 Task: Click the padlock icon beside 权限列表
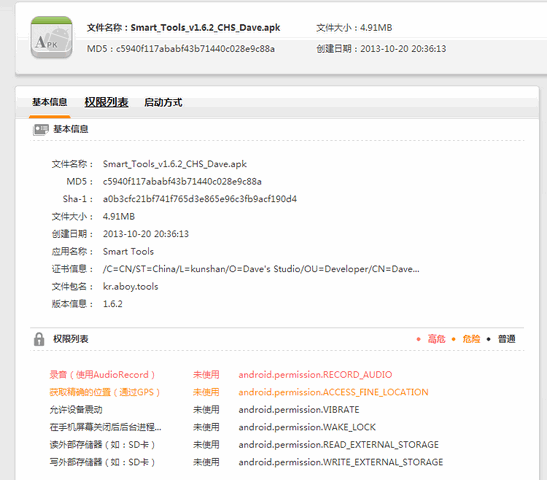pyautogui.click(x=39, y=339)
